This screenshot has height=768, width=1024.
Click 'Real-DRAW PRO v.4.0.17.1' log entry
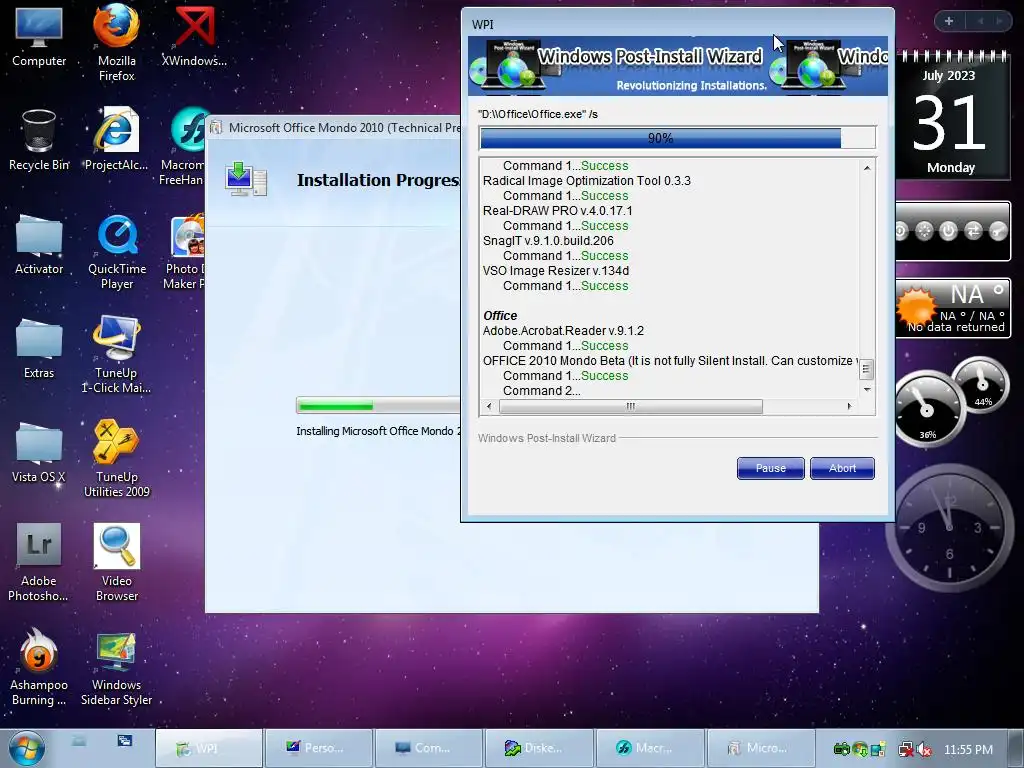click(x=558, y=211)
